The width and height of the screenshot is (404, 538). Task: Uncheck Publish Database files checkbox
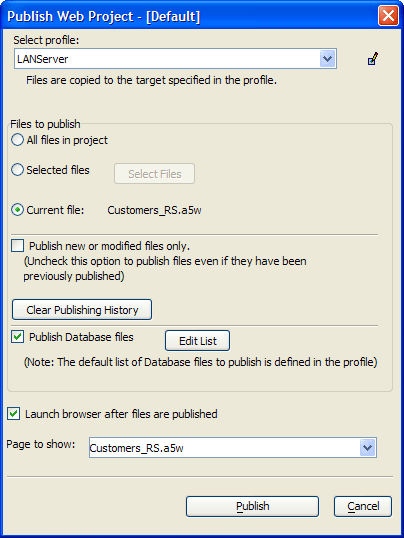pyautogui.click(x=18, y=337)
